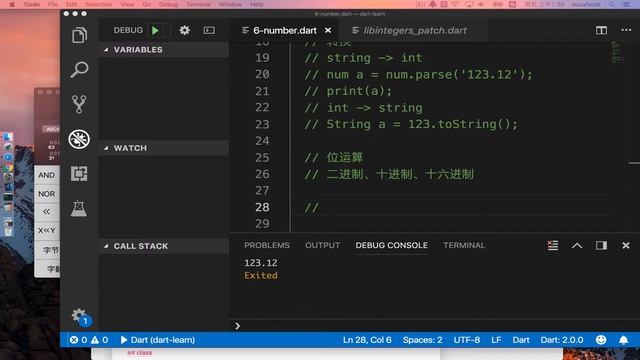Open the feedback smiley in status bar
Screen dimensions: 640x360
(601, 340)
